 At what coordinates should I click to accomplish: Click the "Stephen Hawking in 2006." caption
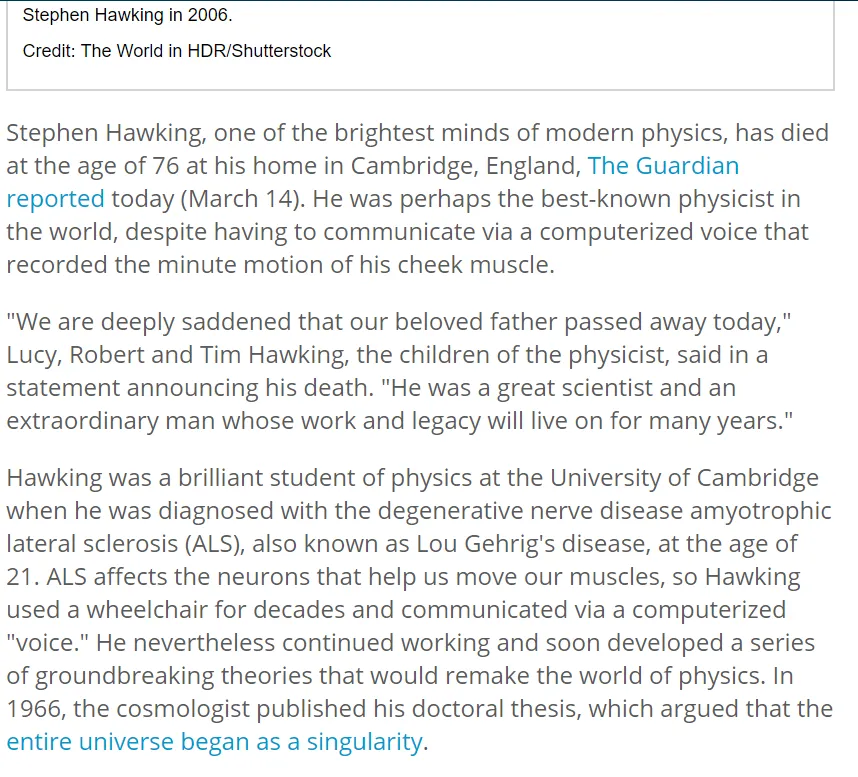coord(127,15)
